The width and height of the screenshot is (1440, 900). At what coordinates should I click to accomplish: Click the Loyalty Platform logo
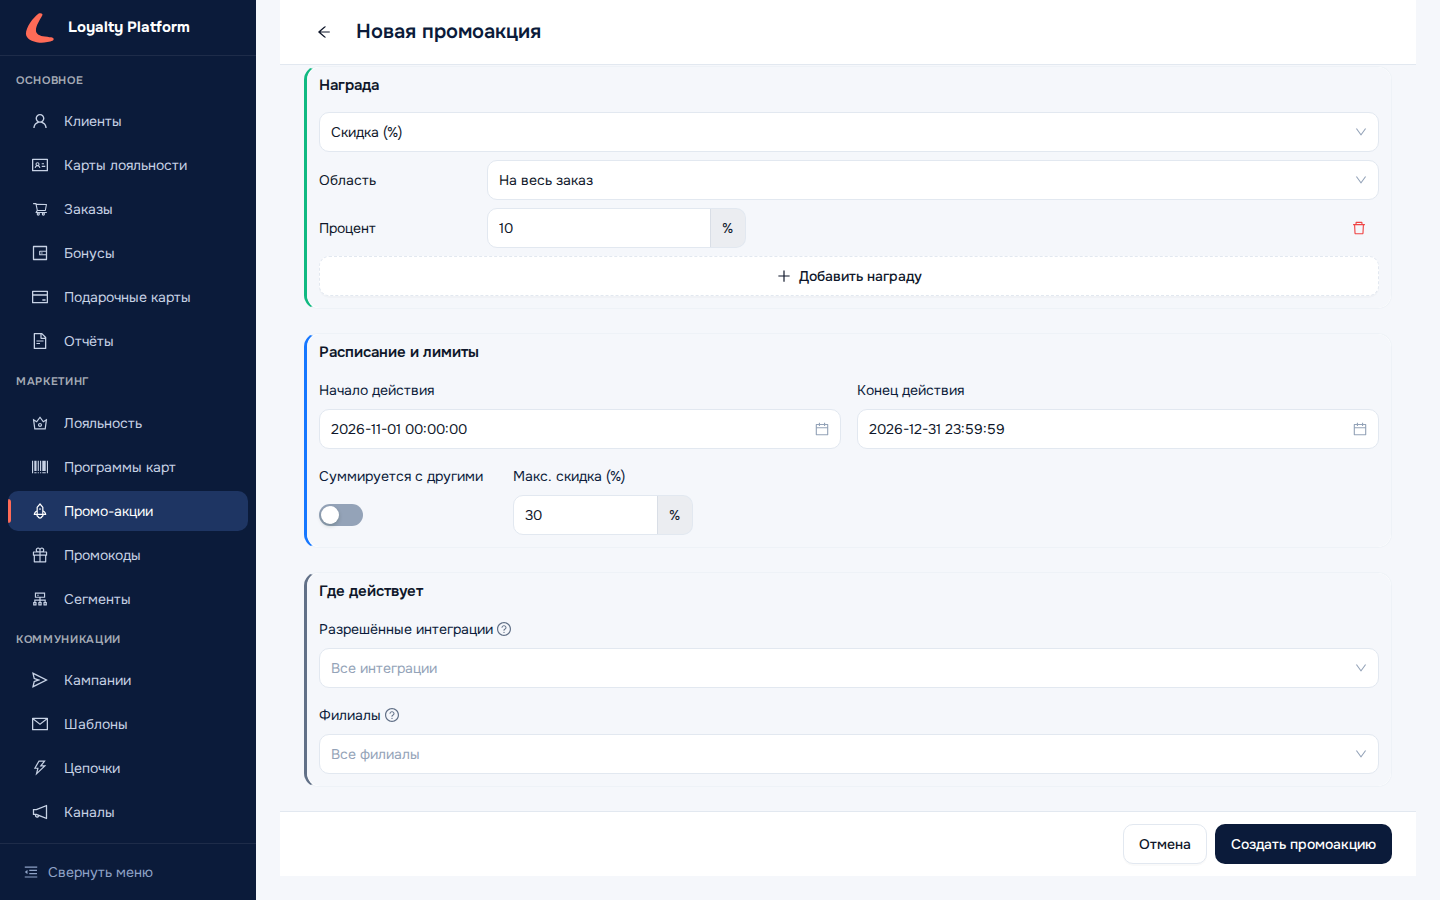pyautogui.click(x=40, y=27)
